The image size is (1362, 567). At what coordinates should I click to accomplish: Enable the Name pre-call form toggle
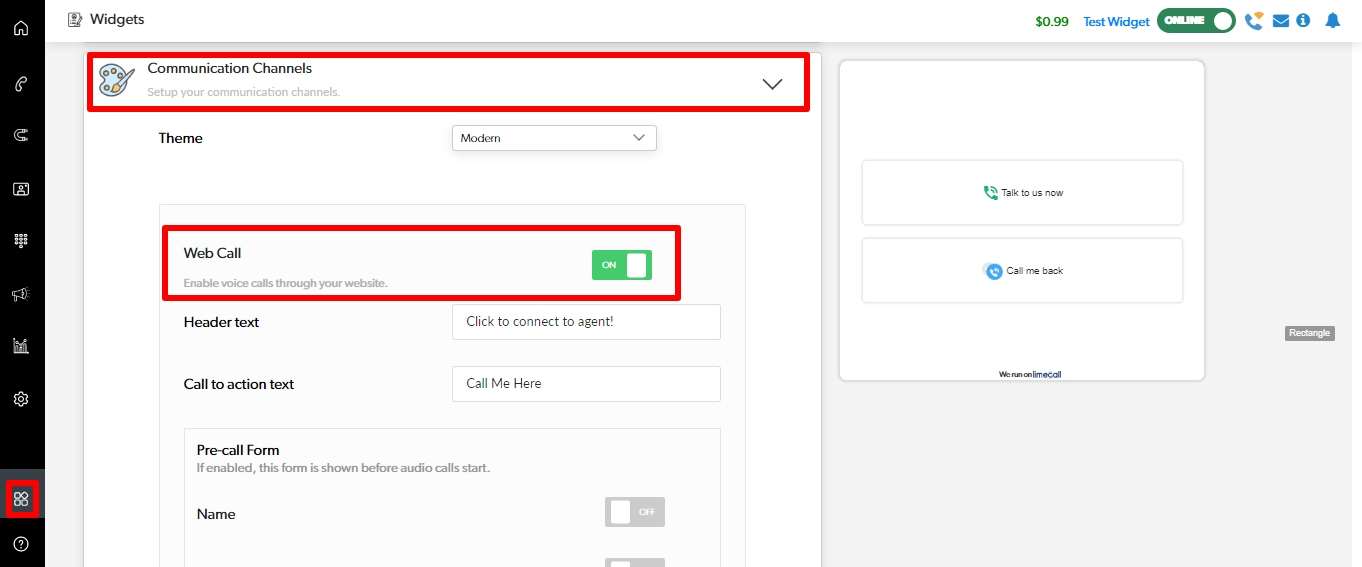634,512
